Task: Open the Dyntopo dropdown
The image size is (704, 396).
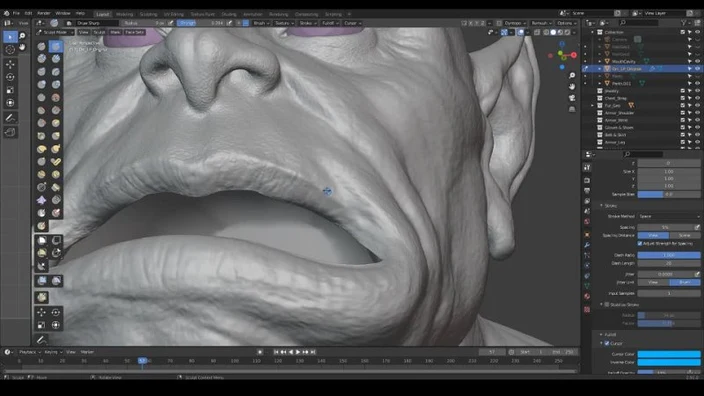Action: tap(515, 23)
